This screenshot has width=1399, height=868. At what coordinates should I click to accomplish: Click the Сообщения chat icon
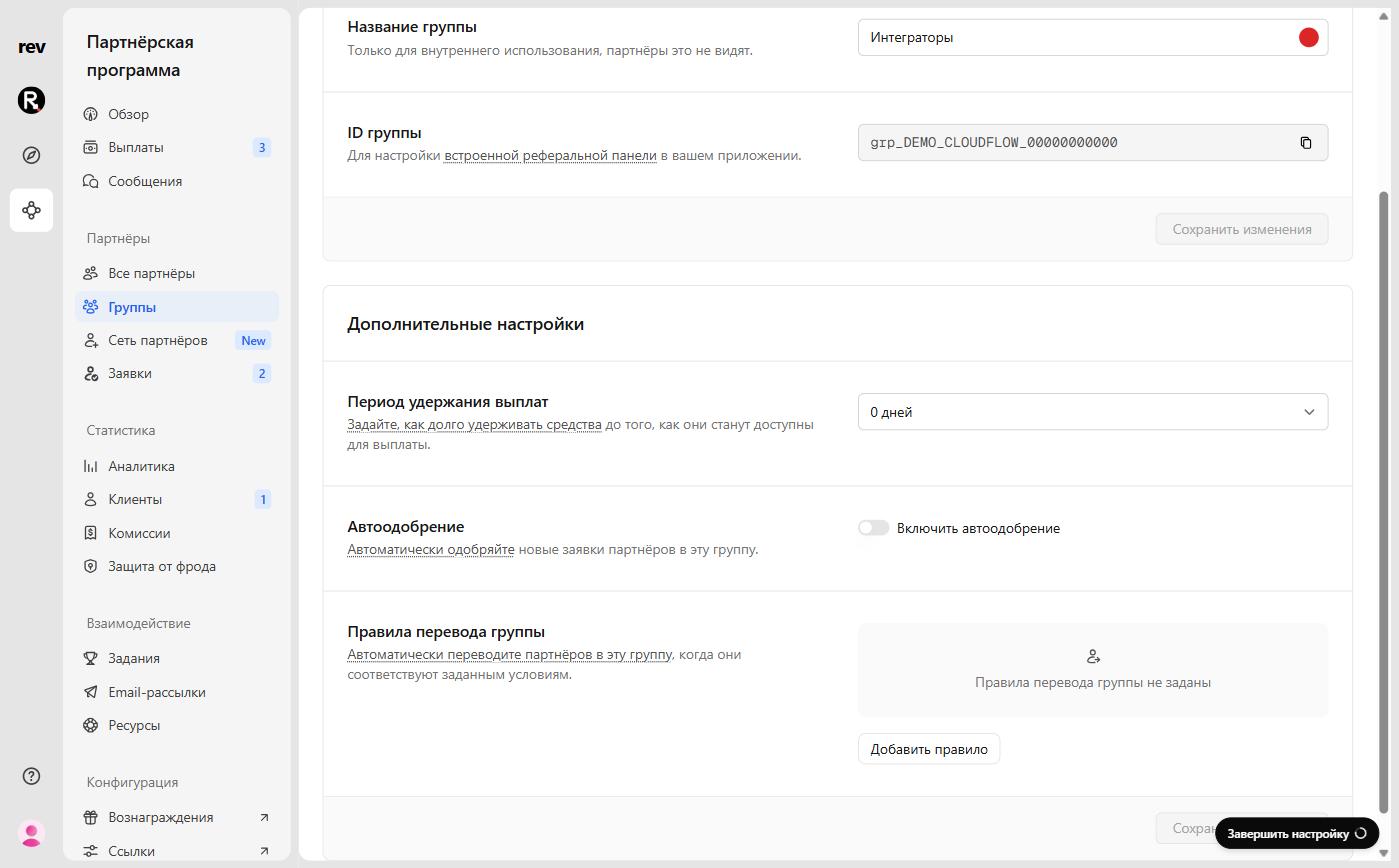pyautogui.click(x=91, y=181)
